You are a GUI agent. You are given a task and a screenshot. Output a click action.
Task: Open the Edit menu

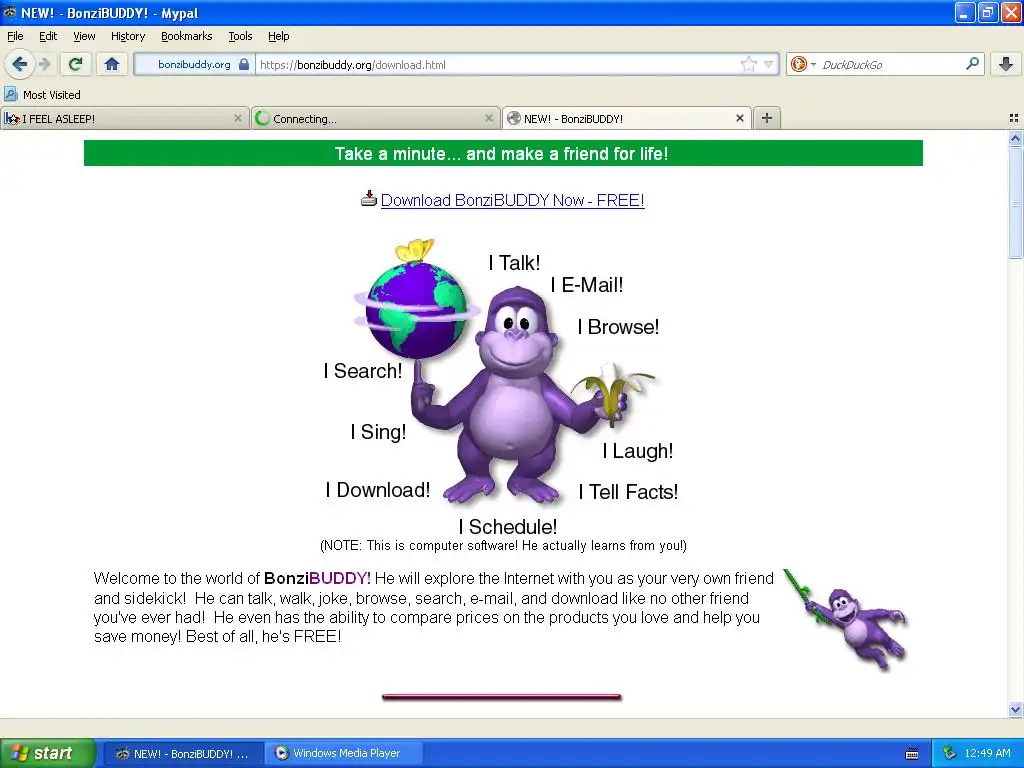coord(48,36)
